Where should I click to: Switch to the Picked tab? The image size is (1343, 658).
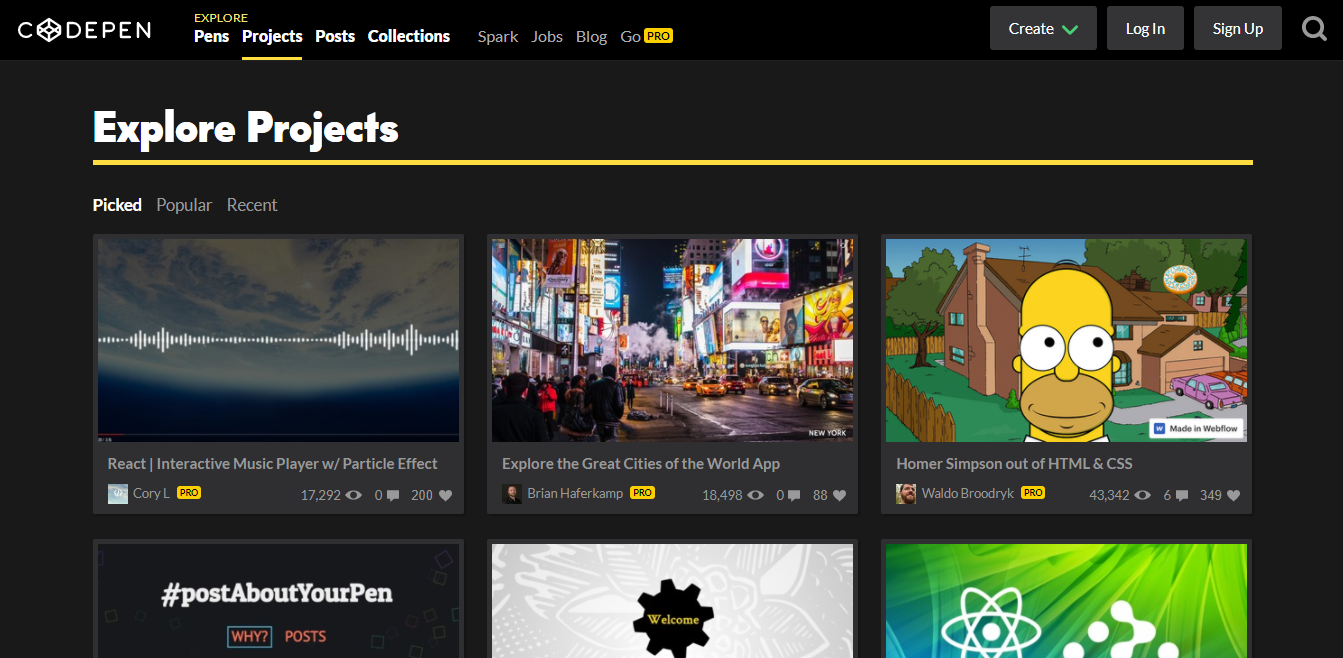point(117,205)
